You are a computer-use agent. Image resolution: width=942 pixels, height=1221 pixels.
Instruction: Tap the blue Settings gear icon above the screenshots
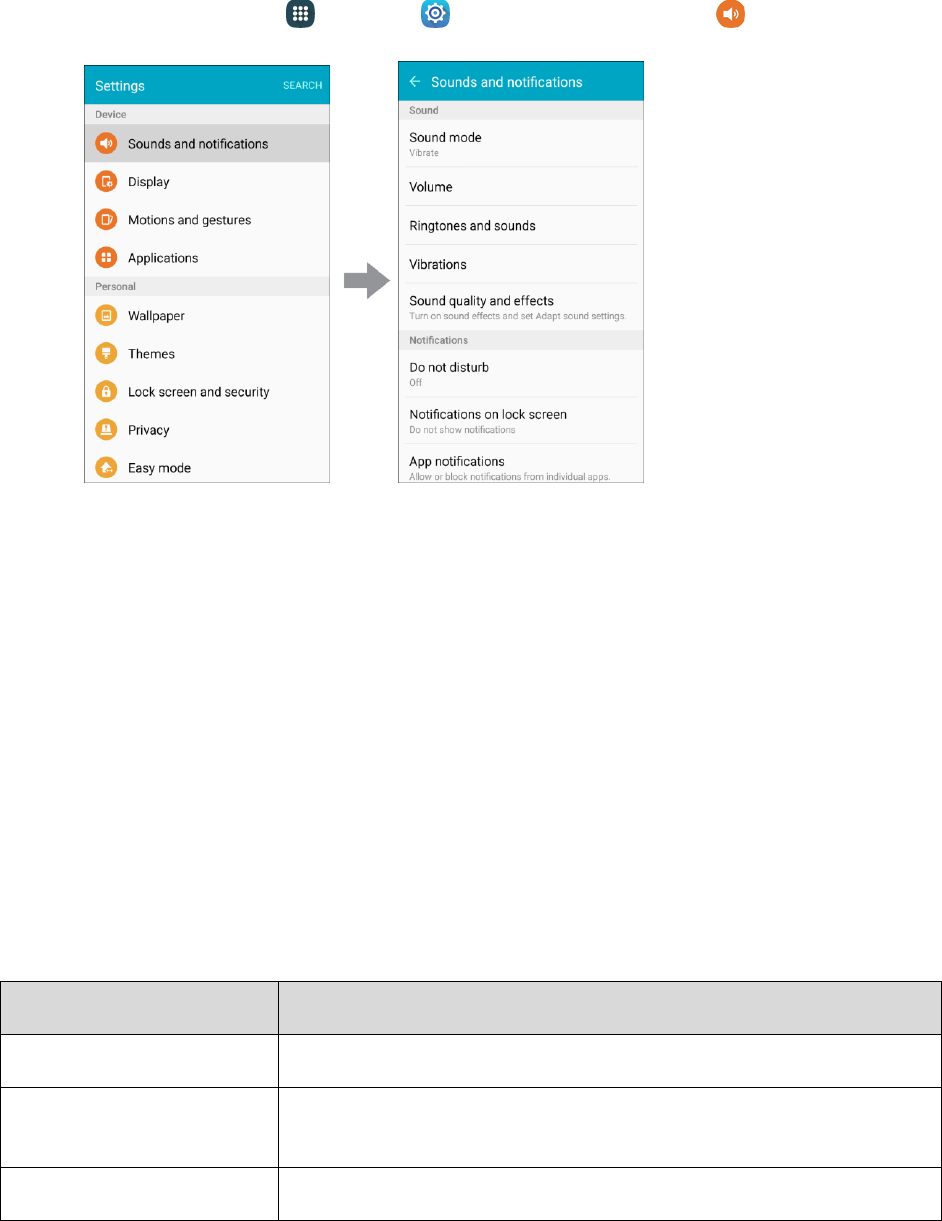(x=435, y=14)
